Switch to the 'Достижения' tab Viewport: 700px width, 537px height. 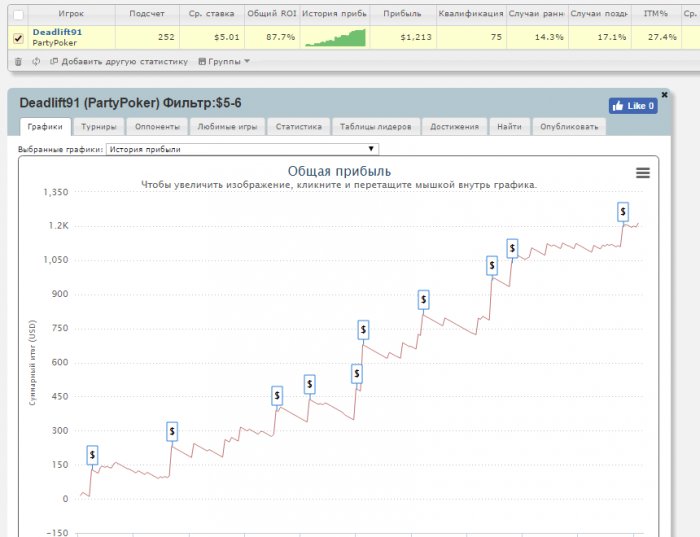pos(454,127)
